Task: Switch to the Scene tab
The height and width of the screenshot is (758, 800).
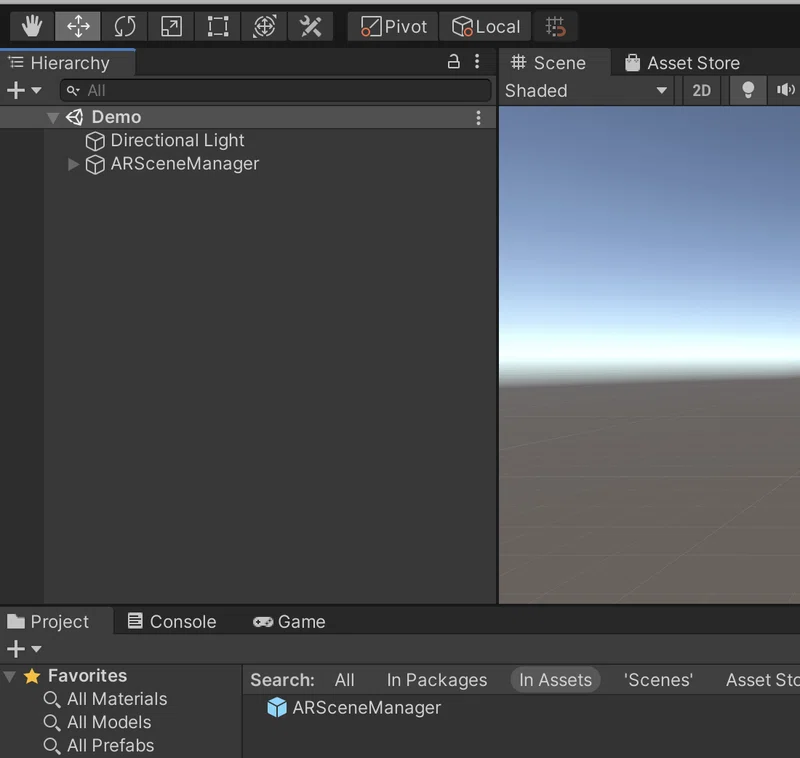Action: (555, 63)
